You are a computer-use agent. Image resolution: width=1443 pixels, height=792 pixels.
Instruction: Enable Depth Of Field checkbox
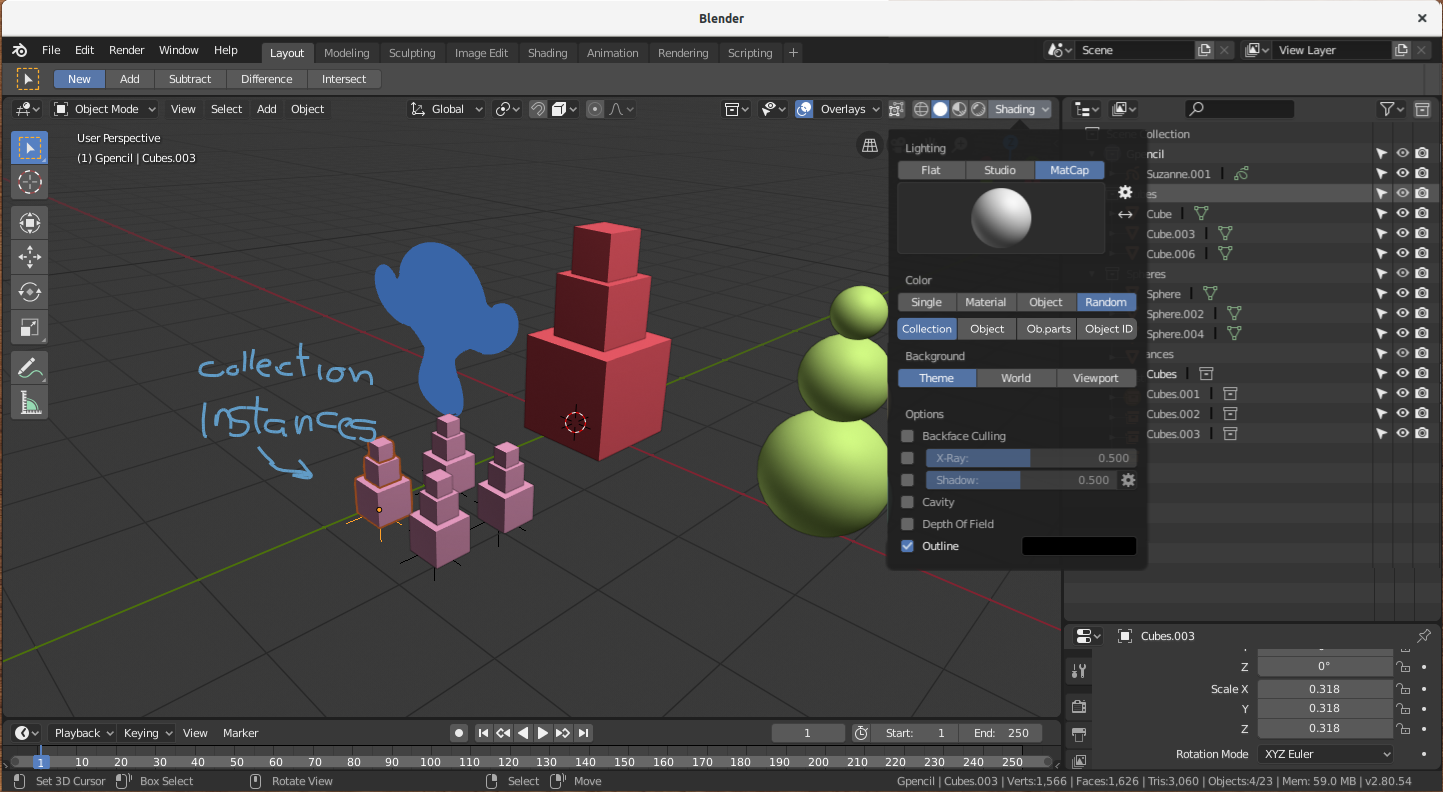[x=907, y=524]
